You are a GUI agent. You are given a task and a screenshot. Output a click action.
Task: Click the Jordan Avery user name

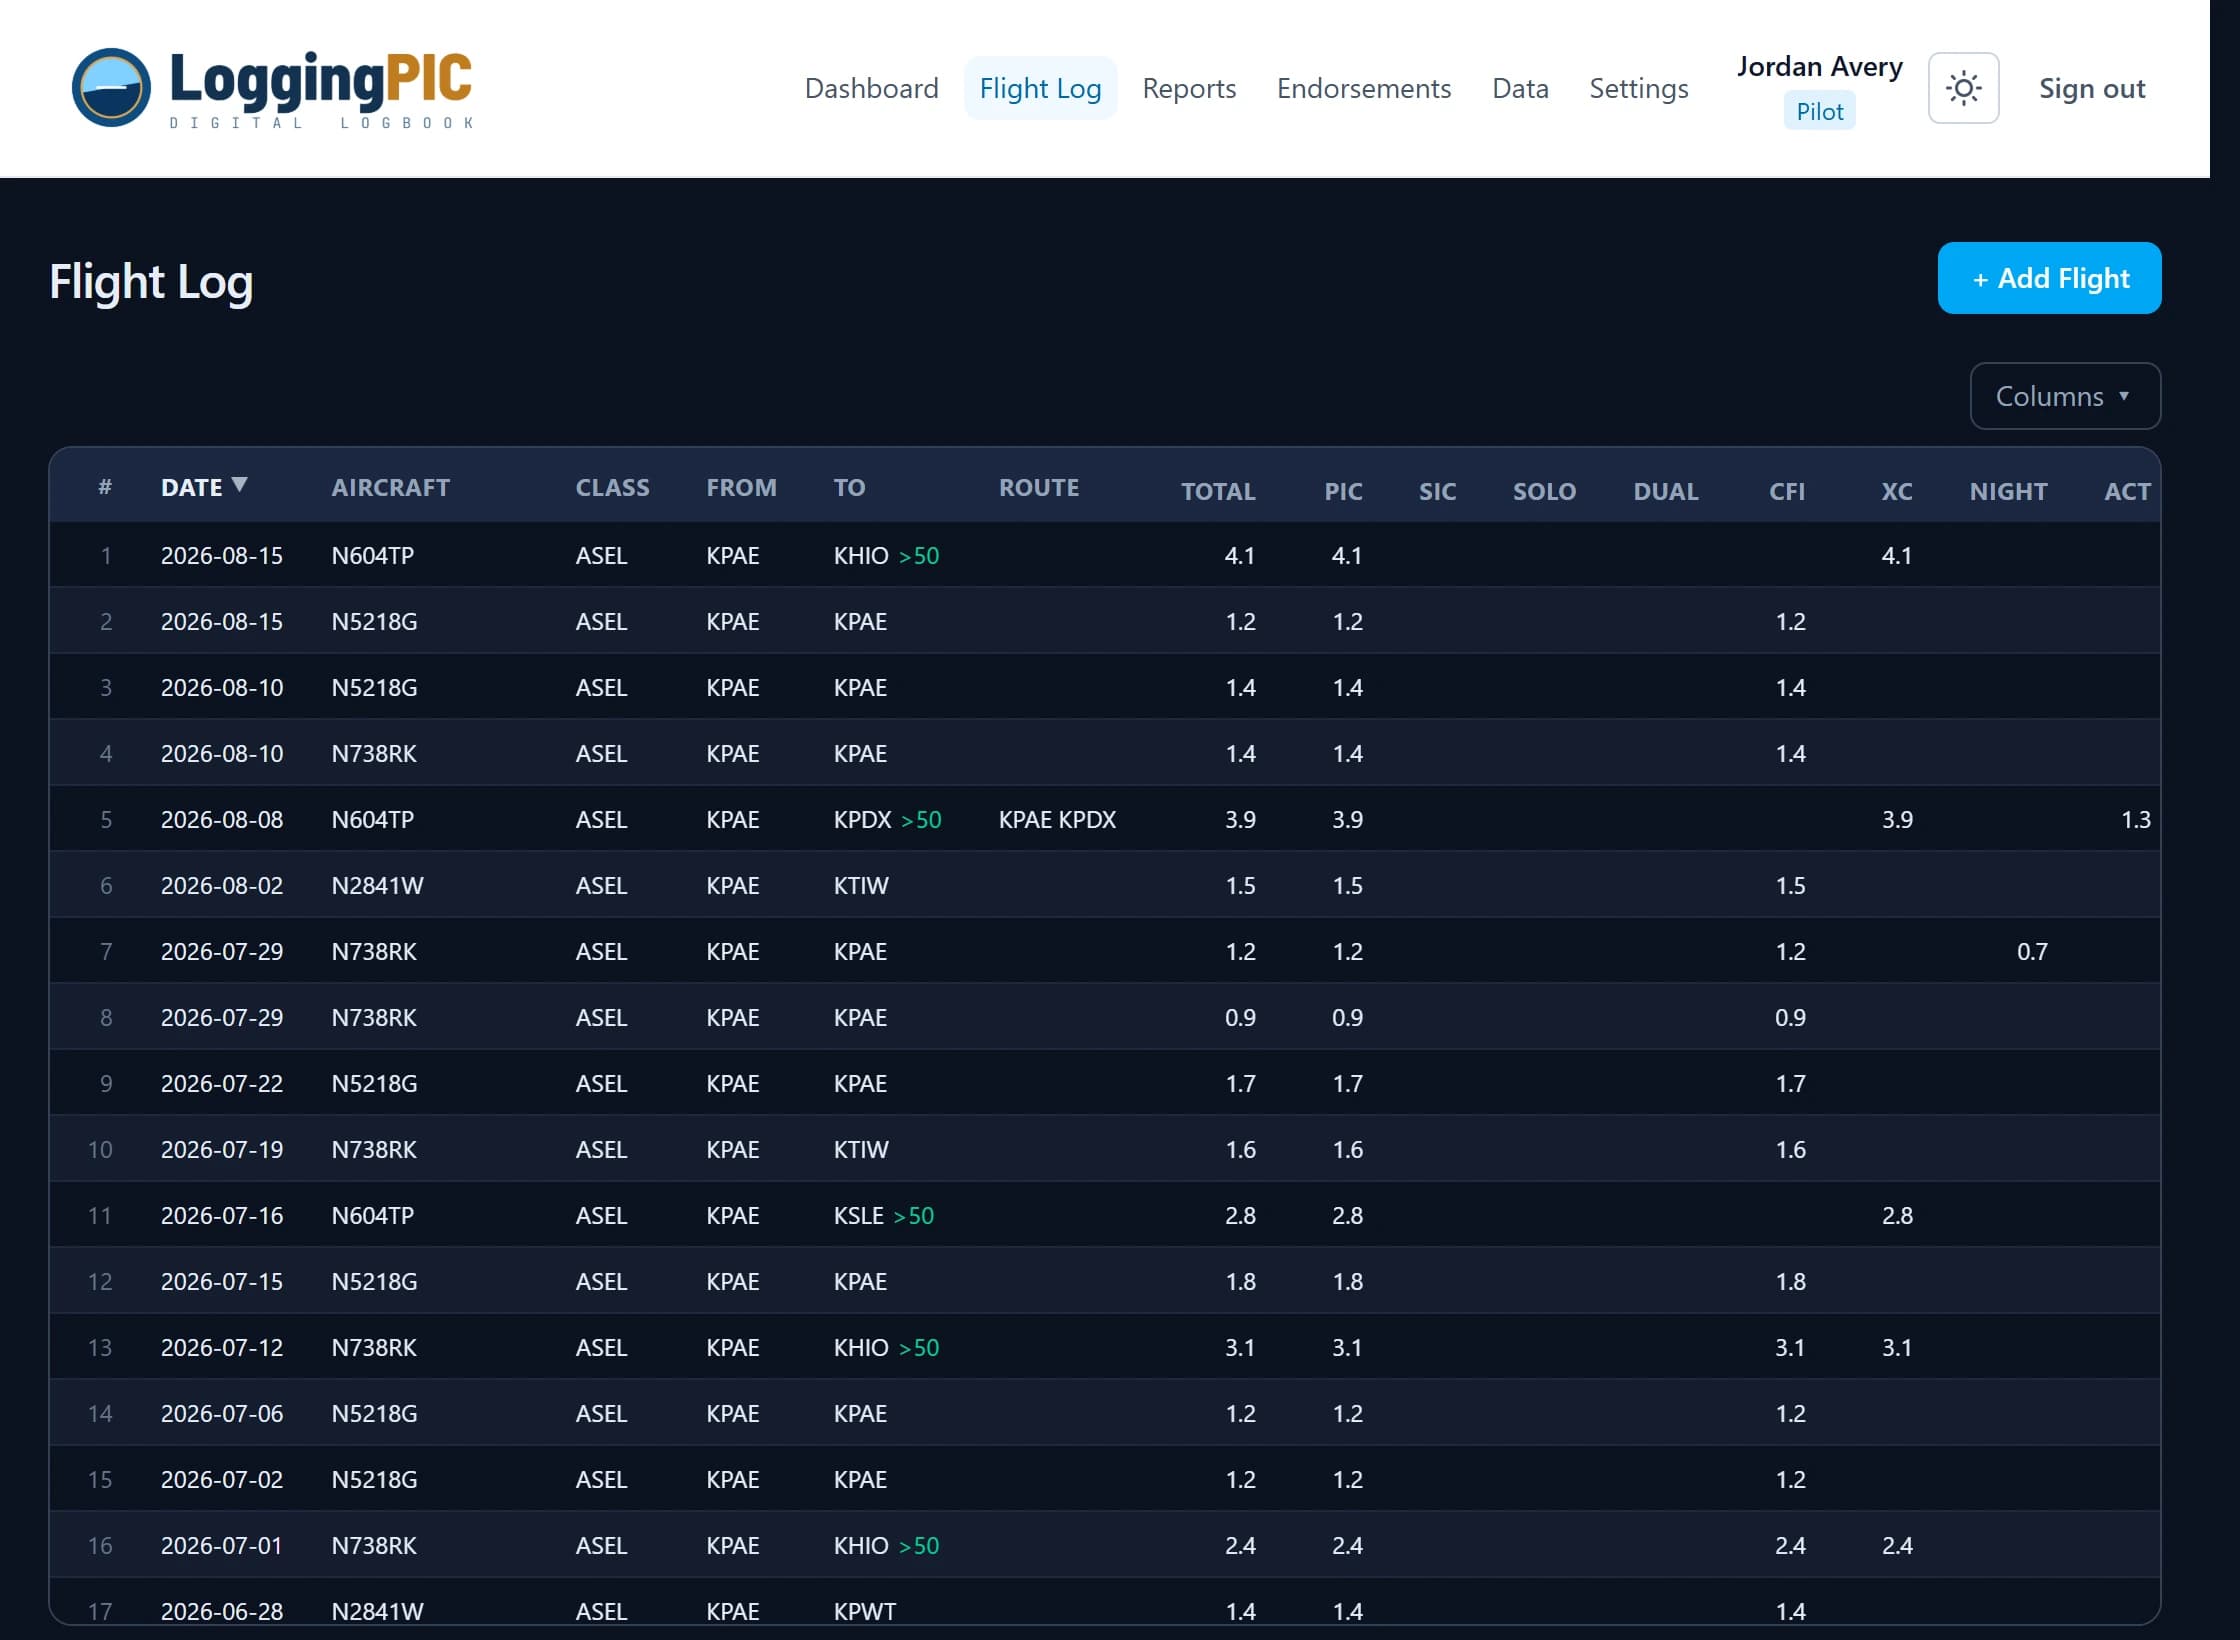1819,66
